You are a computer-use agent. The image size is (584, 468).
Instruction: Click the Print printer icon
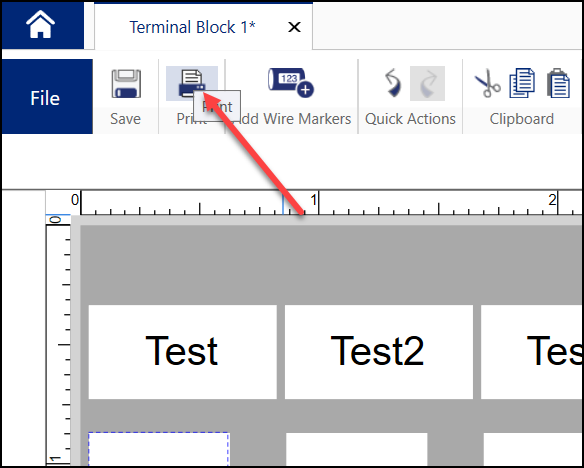point(192,83)
